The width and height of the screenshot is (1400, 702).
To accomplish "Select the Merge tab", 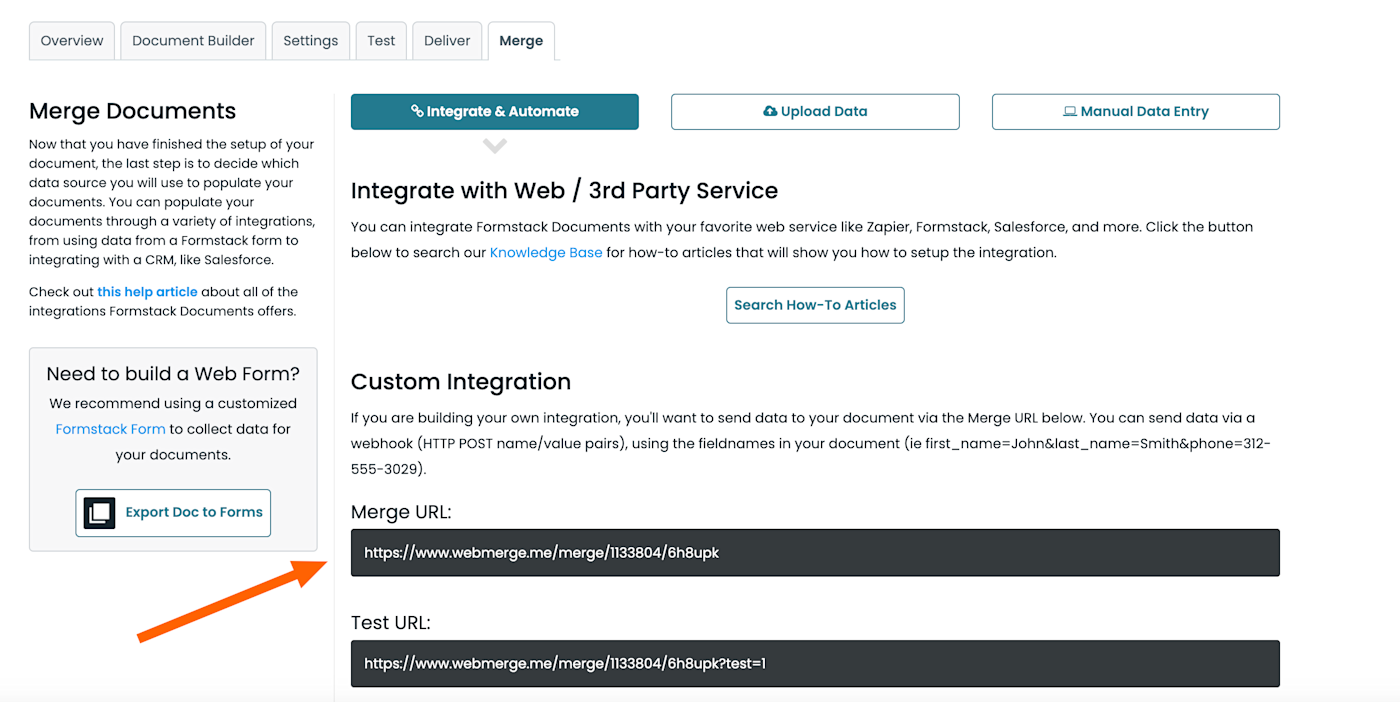I will coord(521,41).
